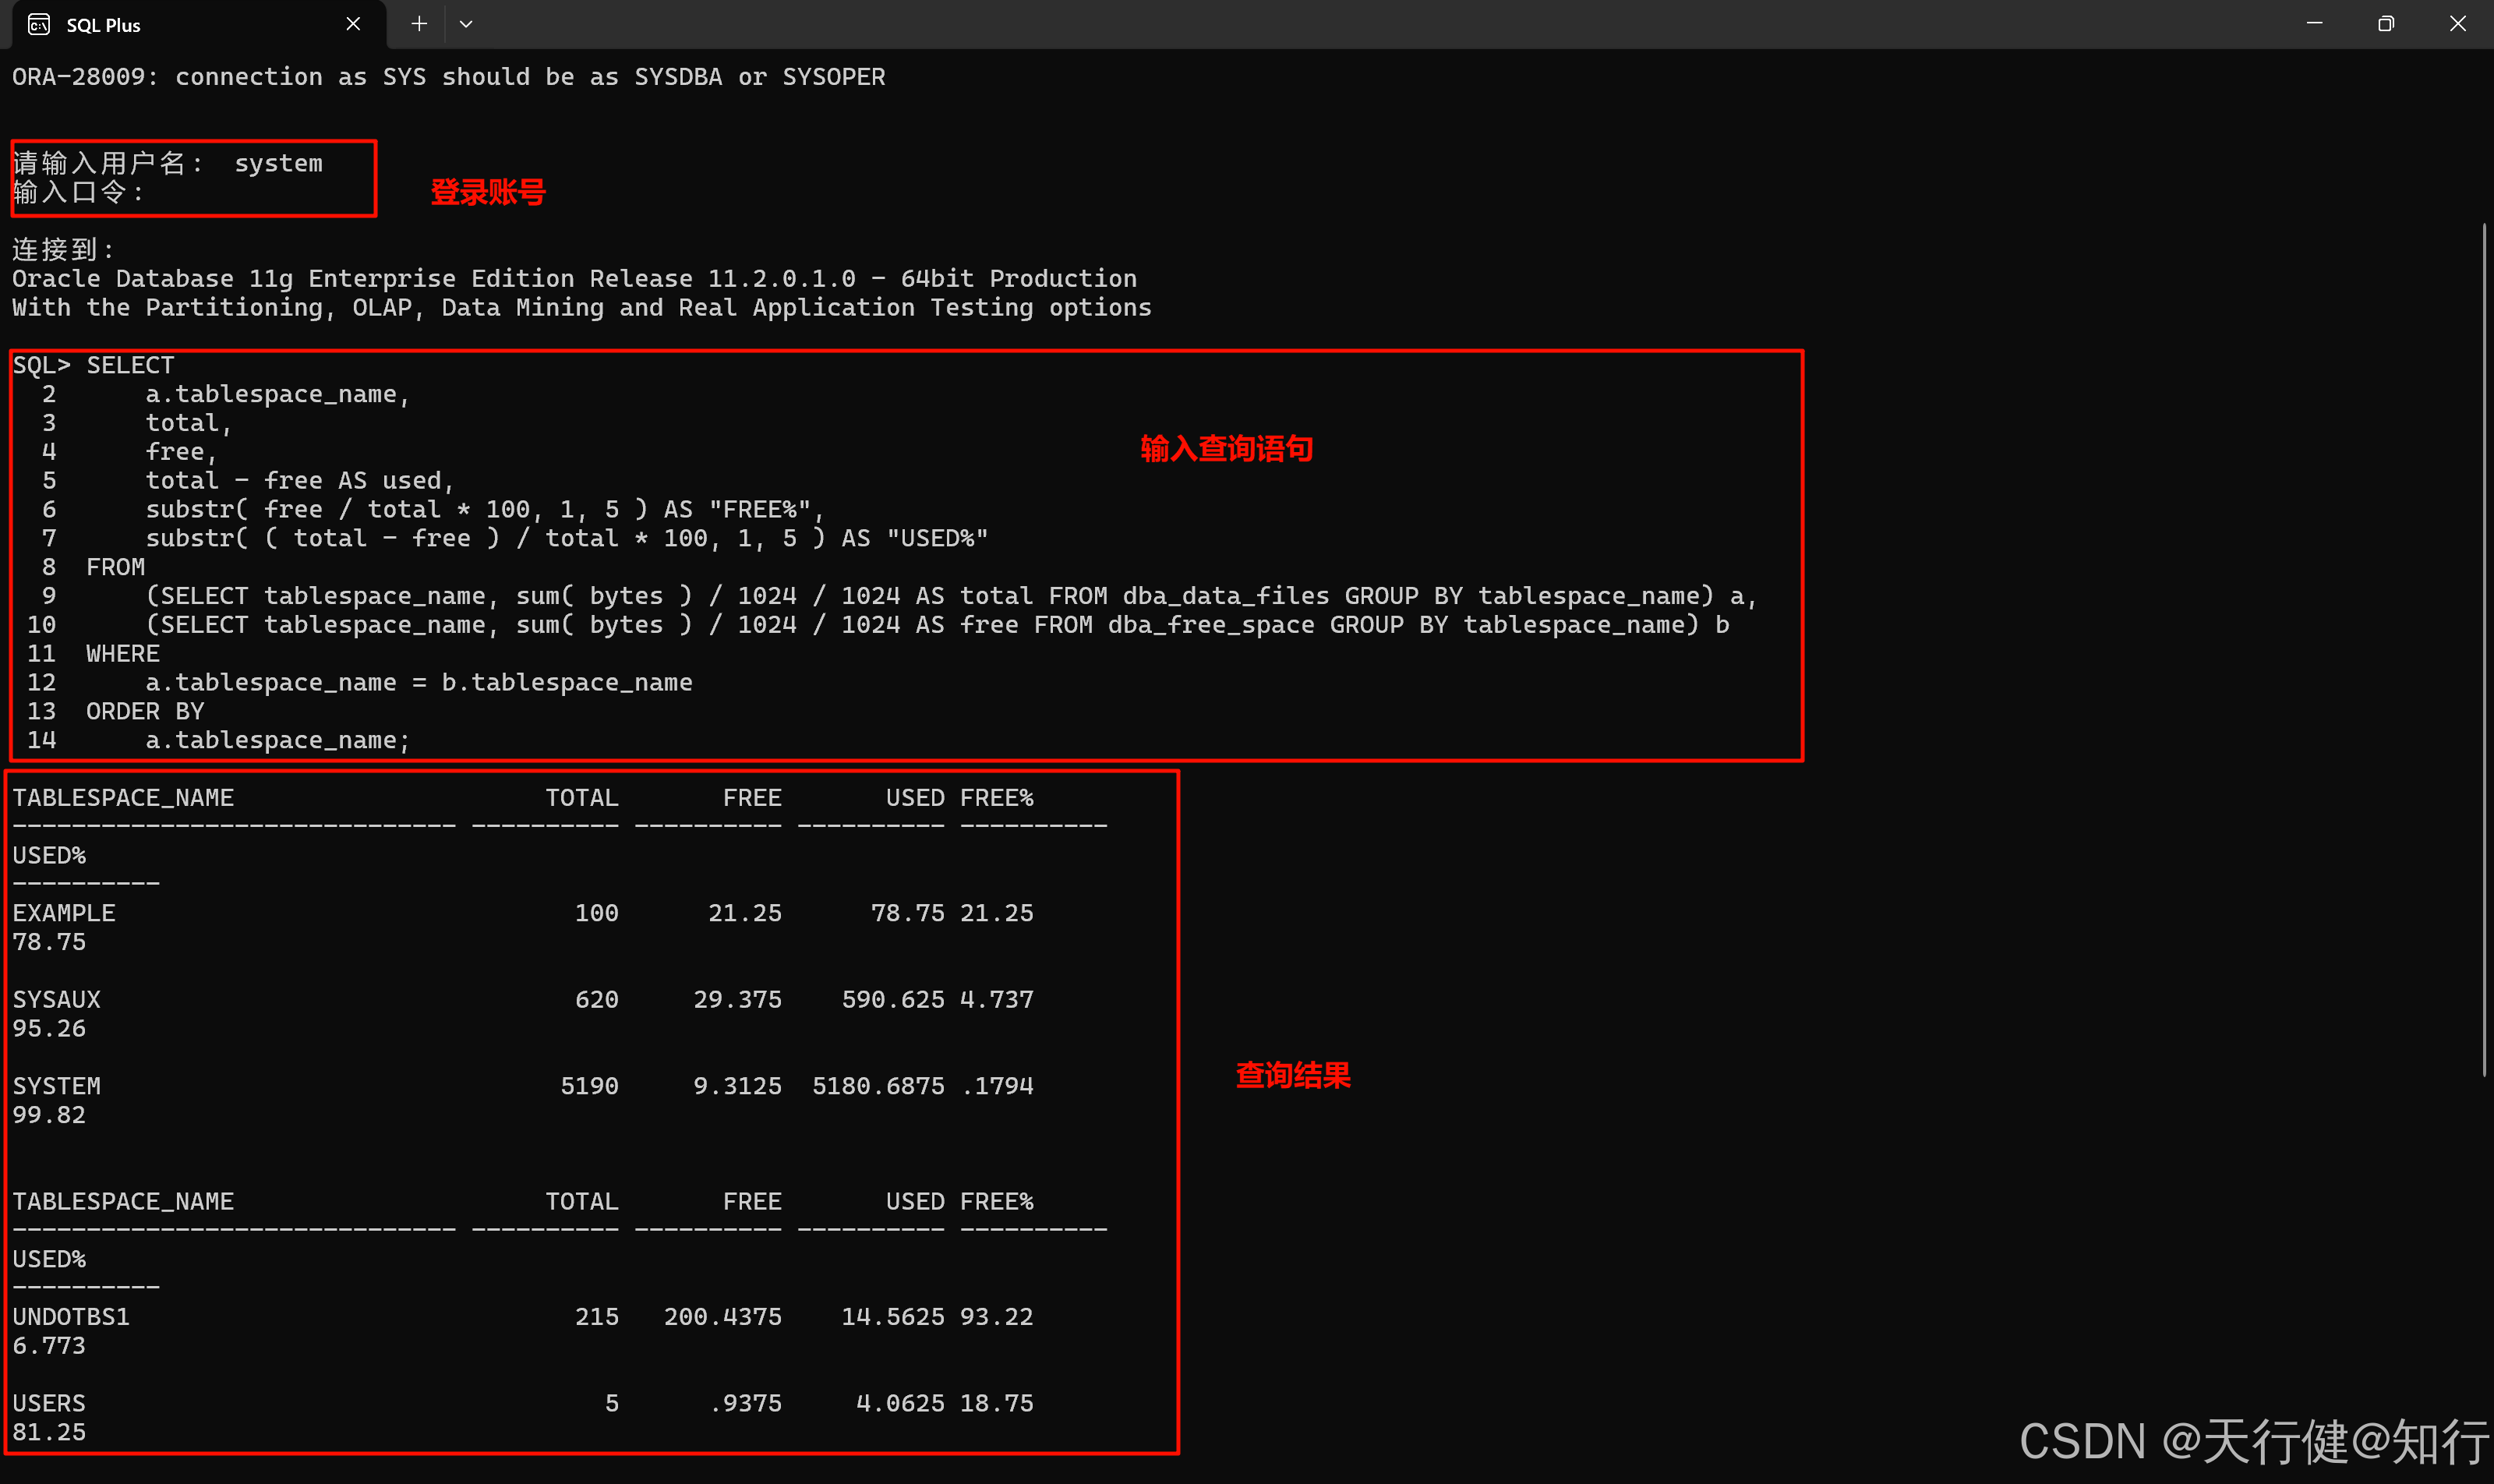Minimize the terminal window
This screenshot has width=2494, height=1484.
(2314, 24)
